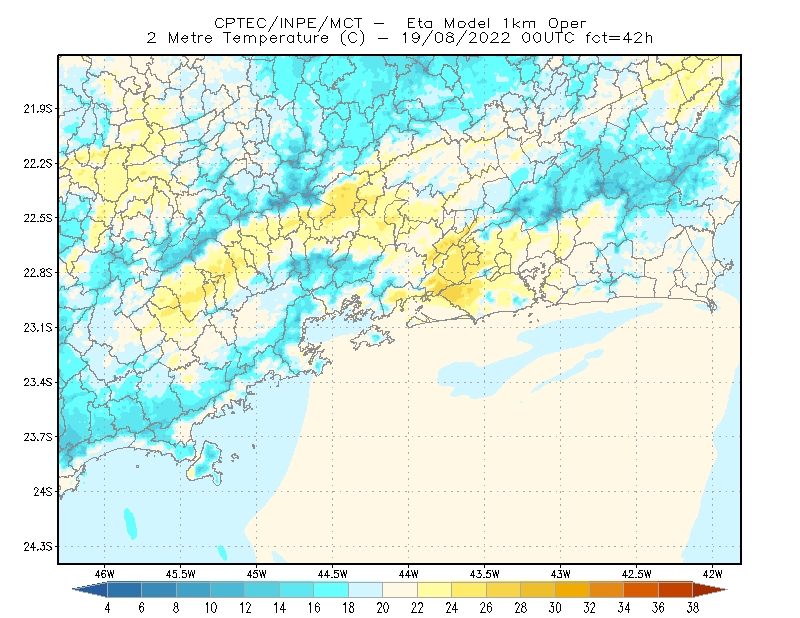
Task: Click the 42W longitude axis label
Action: pyautogui.click(x=712, y=574)
